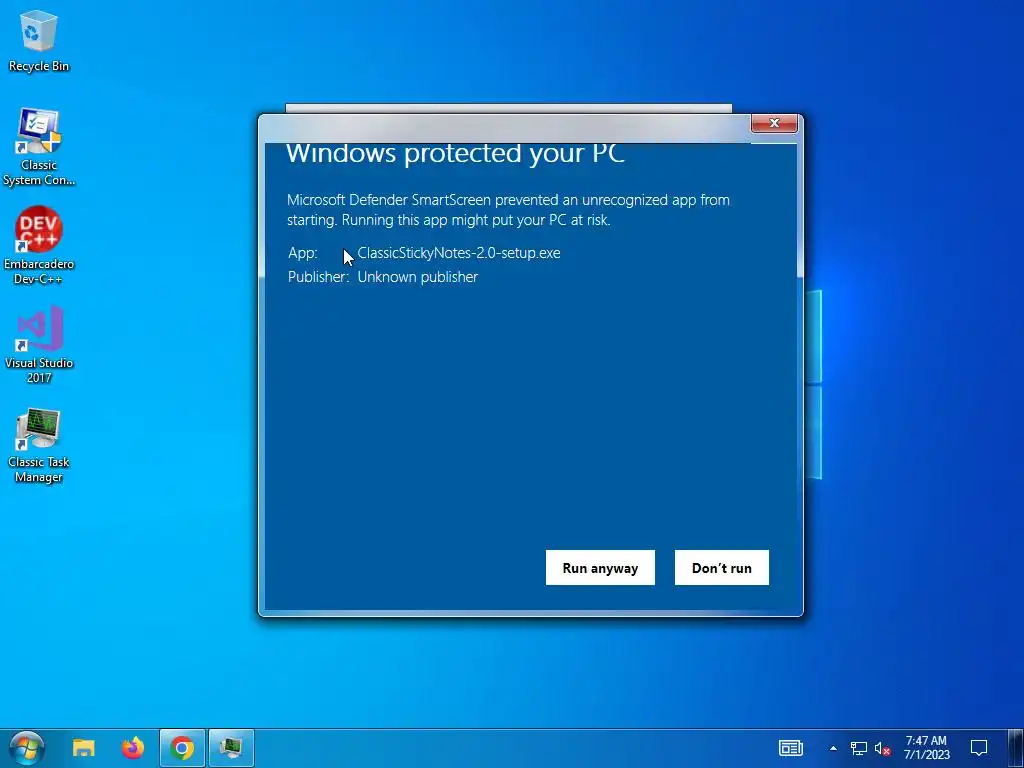The image size is (1024, 768).
Task: Click the Unknown publisher text
Action: click(x=417, y=277)
